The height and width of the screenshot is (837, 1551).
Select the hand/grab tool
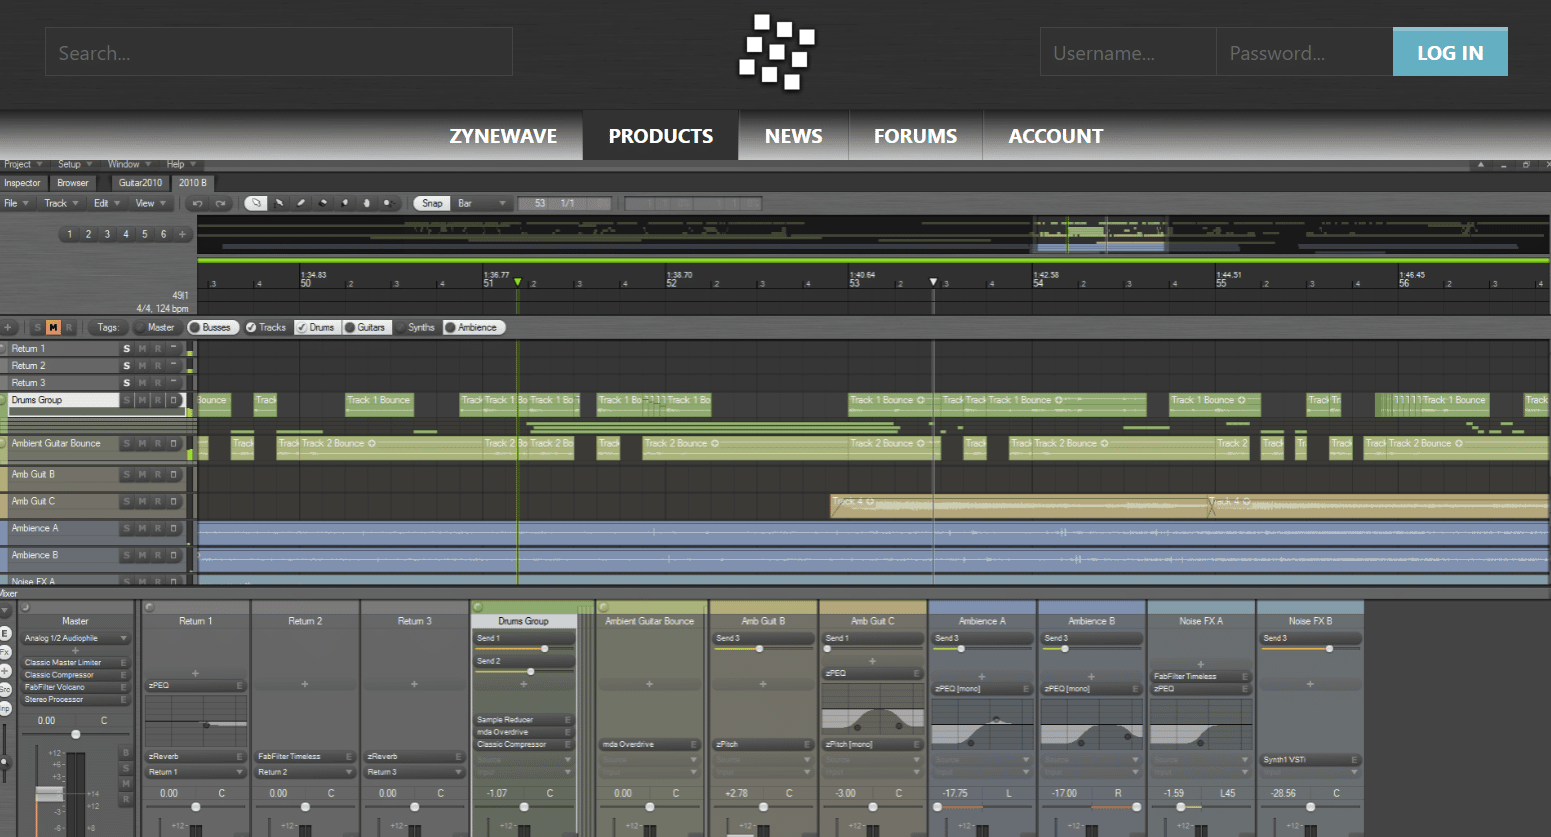pos(366,203)
